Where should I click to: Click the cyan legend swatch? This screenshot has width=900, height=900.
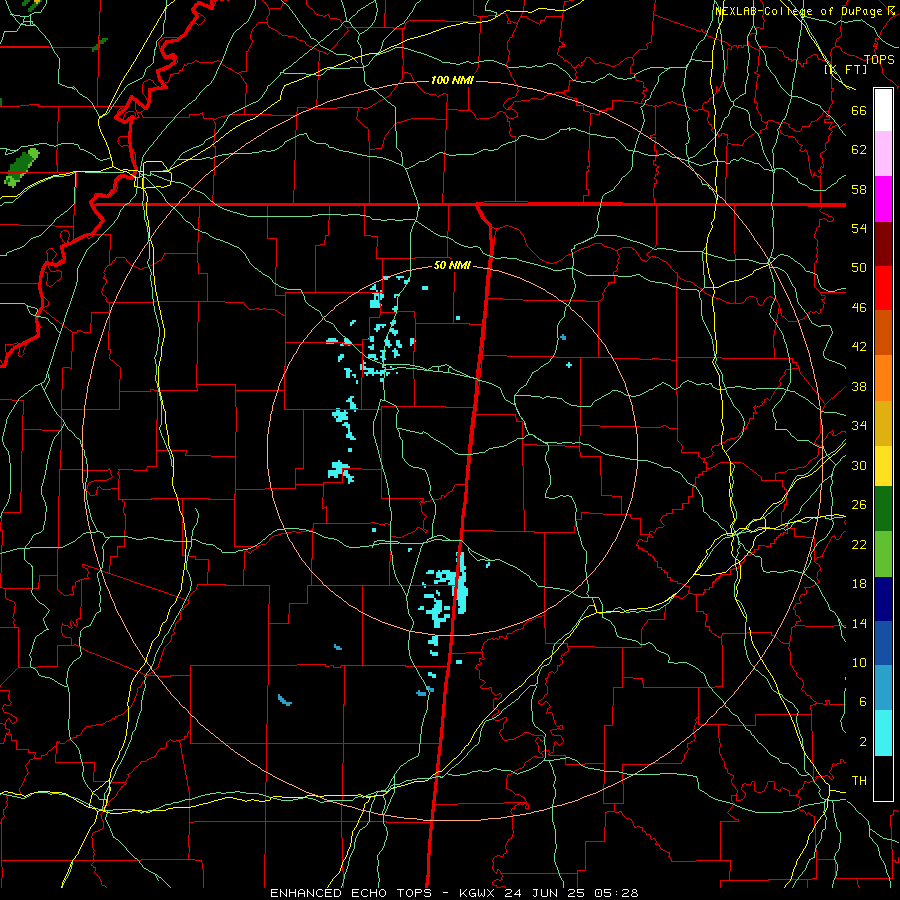pyautogui.click(x=883, y=733)
